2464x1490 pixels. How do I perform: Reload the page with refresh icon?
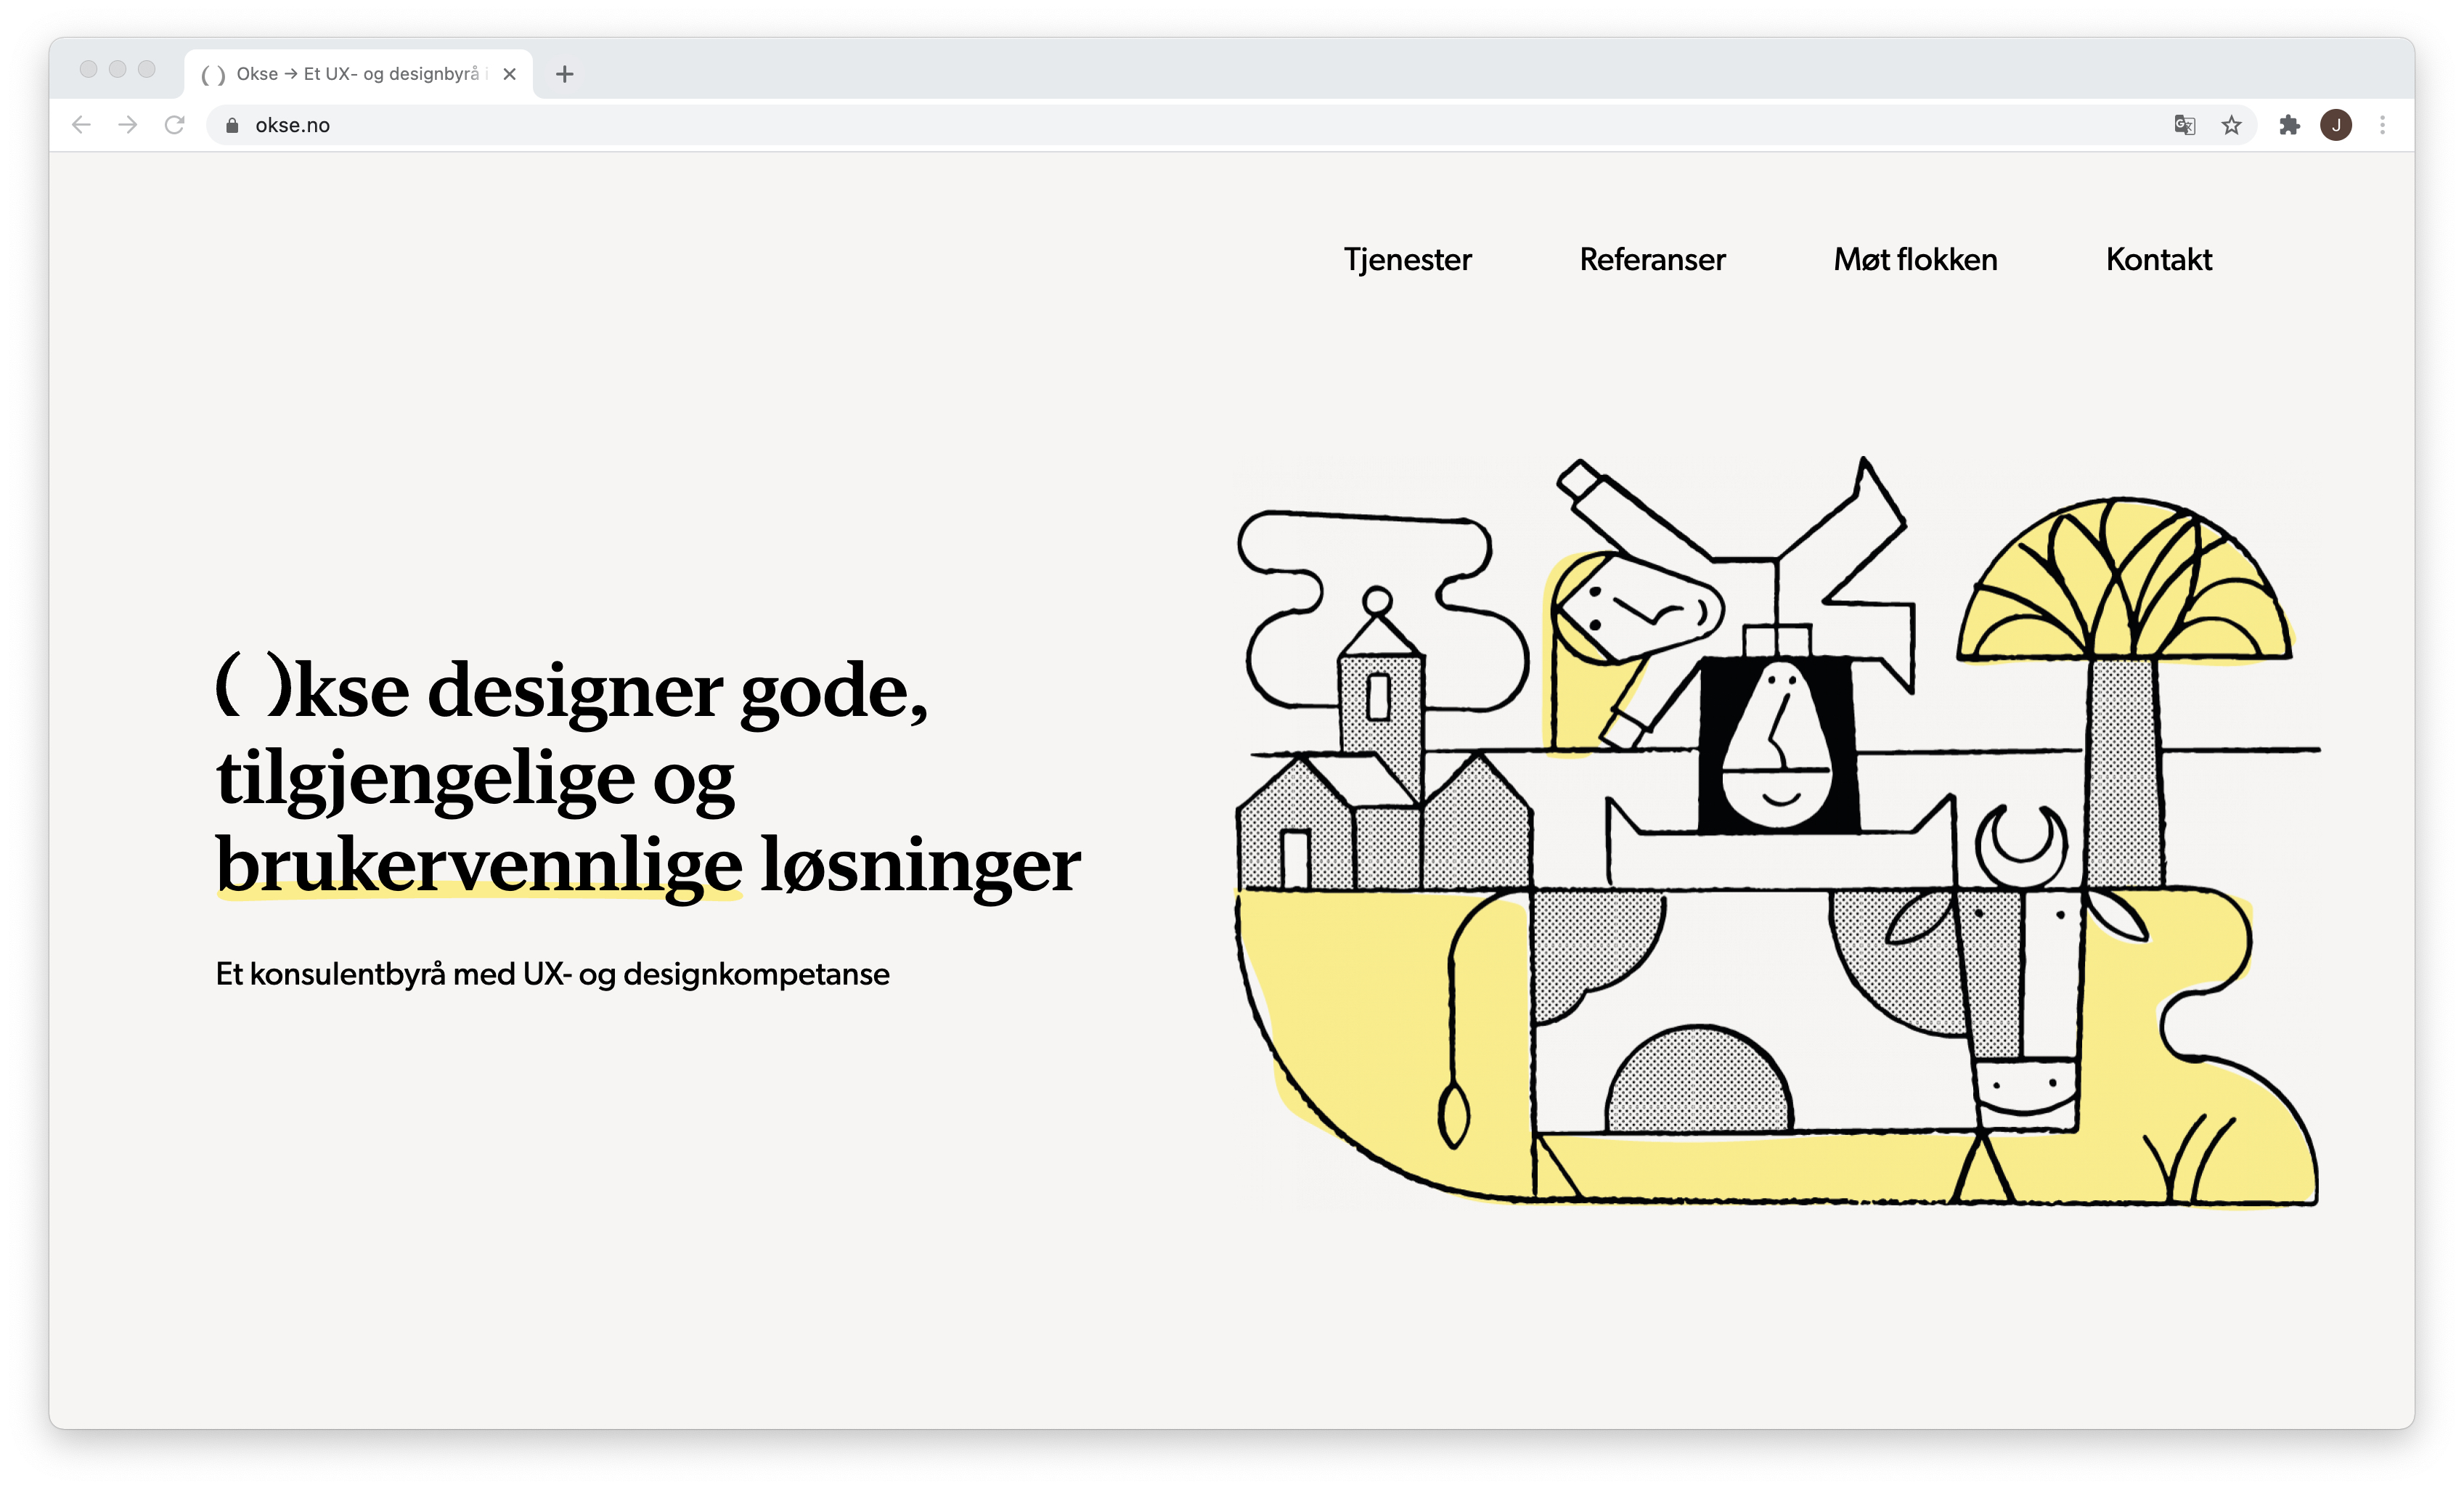(x=175, y=125)
